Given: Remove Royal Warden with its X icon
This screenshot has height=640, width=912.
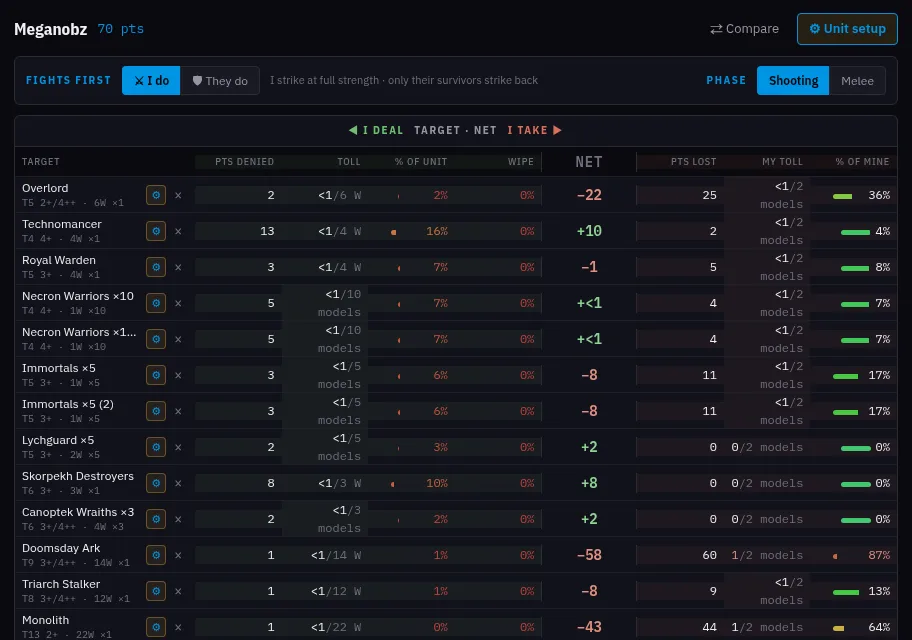Looking at the screenshot, I should pos(178,268).
